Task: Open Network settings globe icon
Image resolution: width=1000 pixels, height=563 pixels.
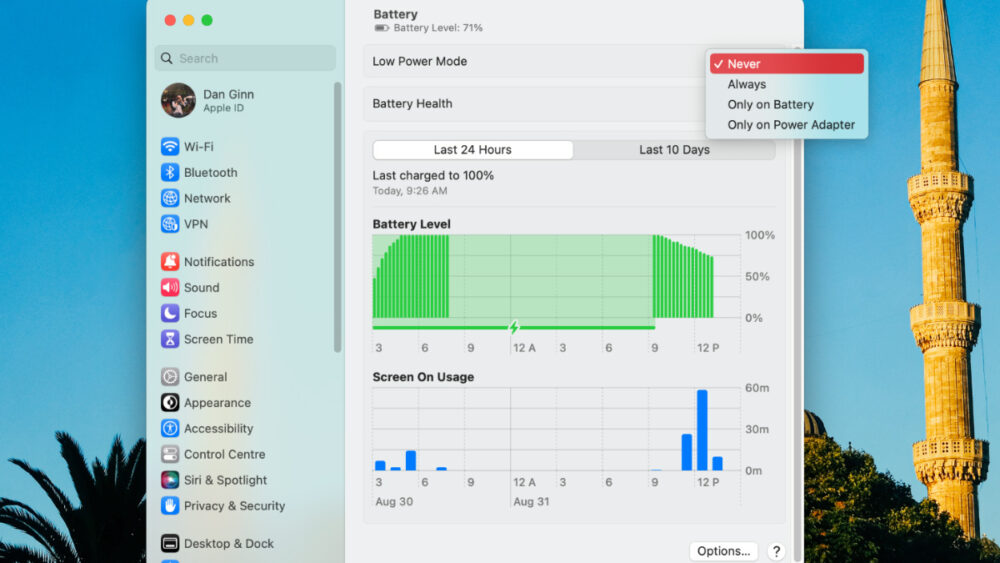Action: point(170,198)
